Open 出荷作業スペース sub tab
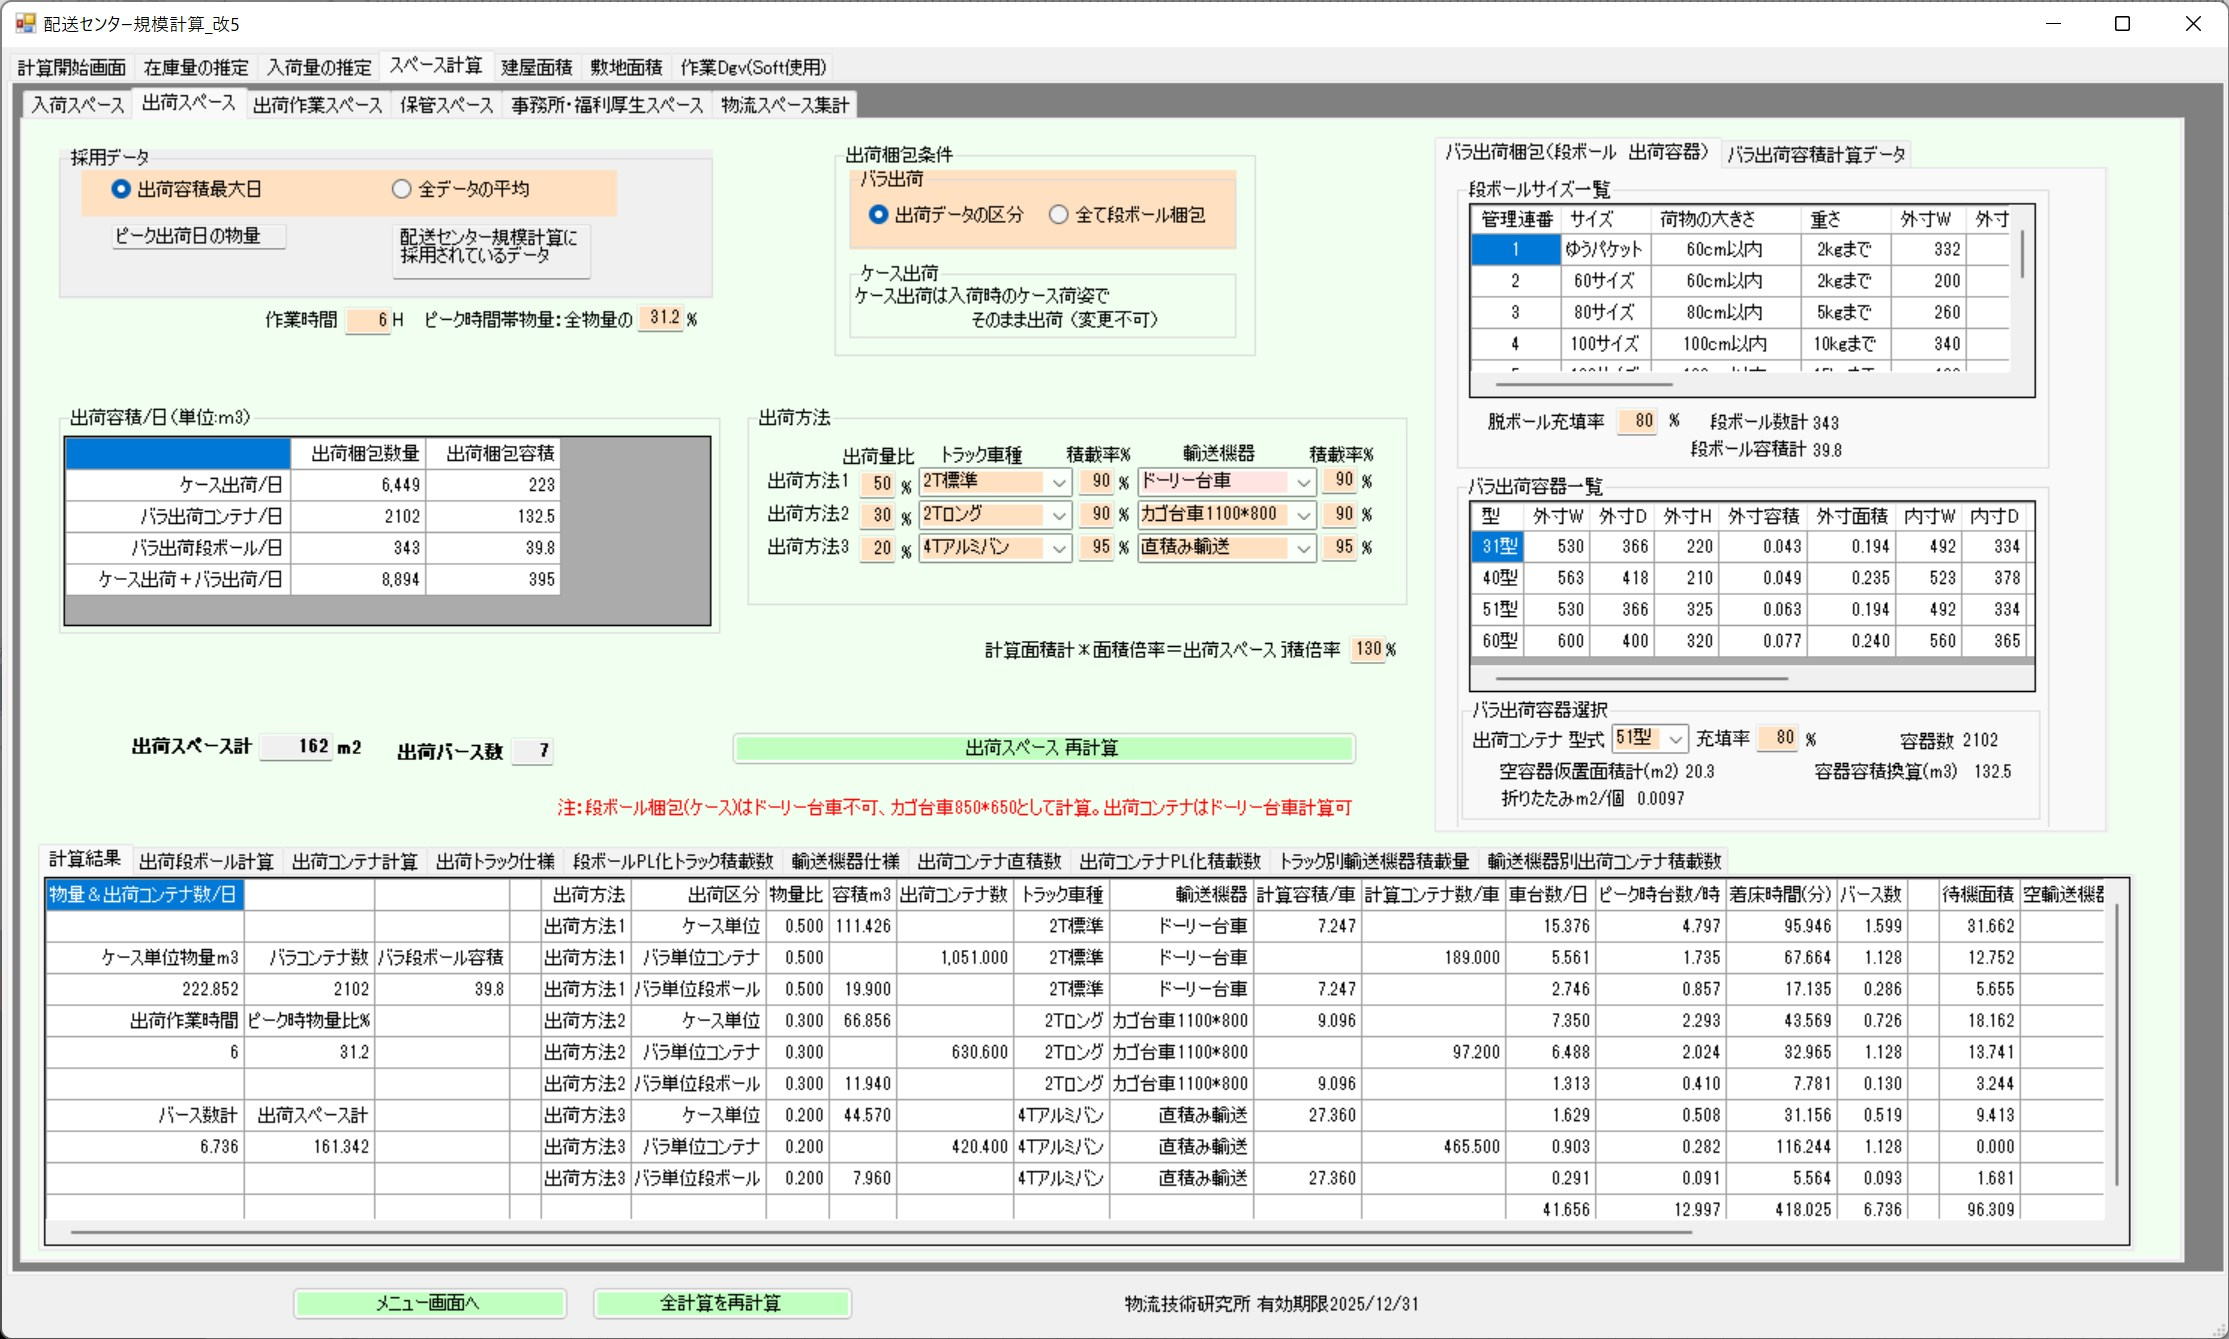The width and height of the screenshot is (2229, 1339). 317,105
